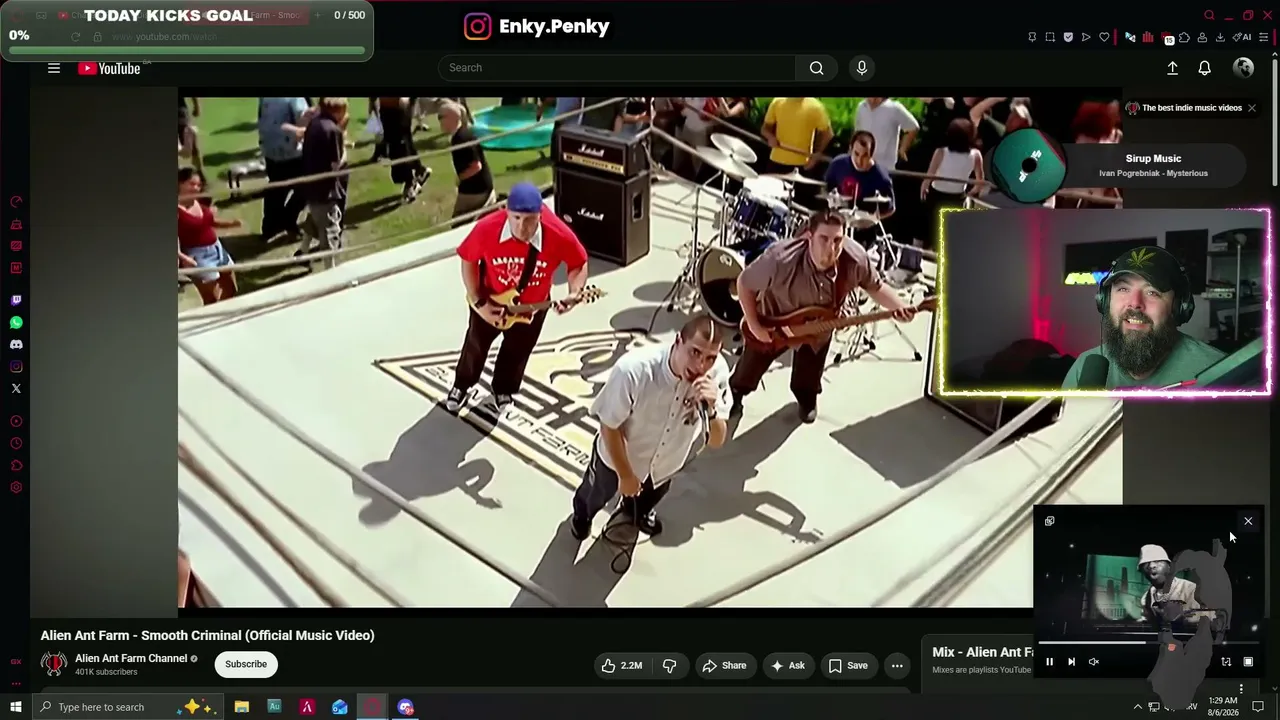Open the Windows notification center
Screen dimensions: 1280x720
click(x=1259, y=707)
